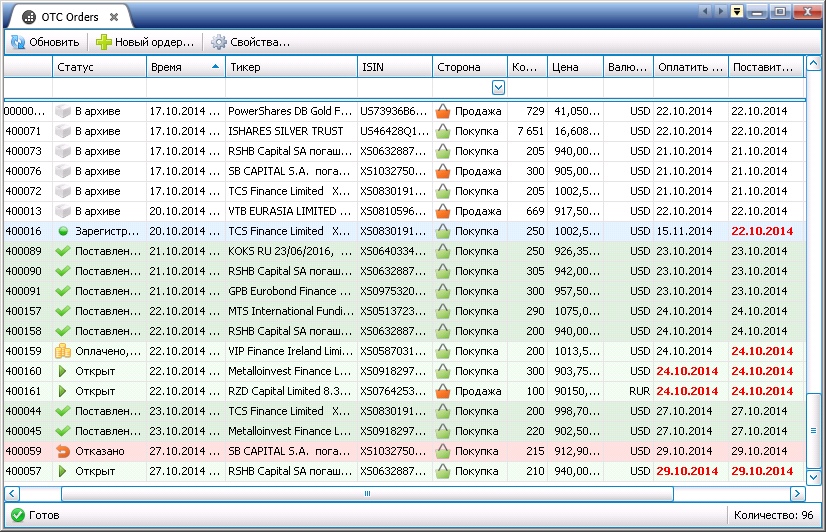Click paid coins icon for order 400159
This screenshot has width=826, height=532.
coord(63,351)
